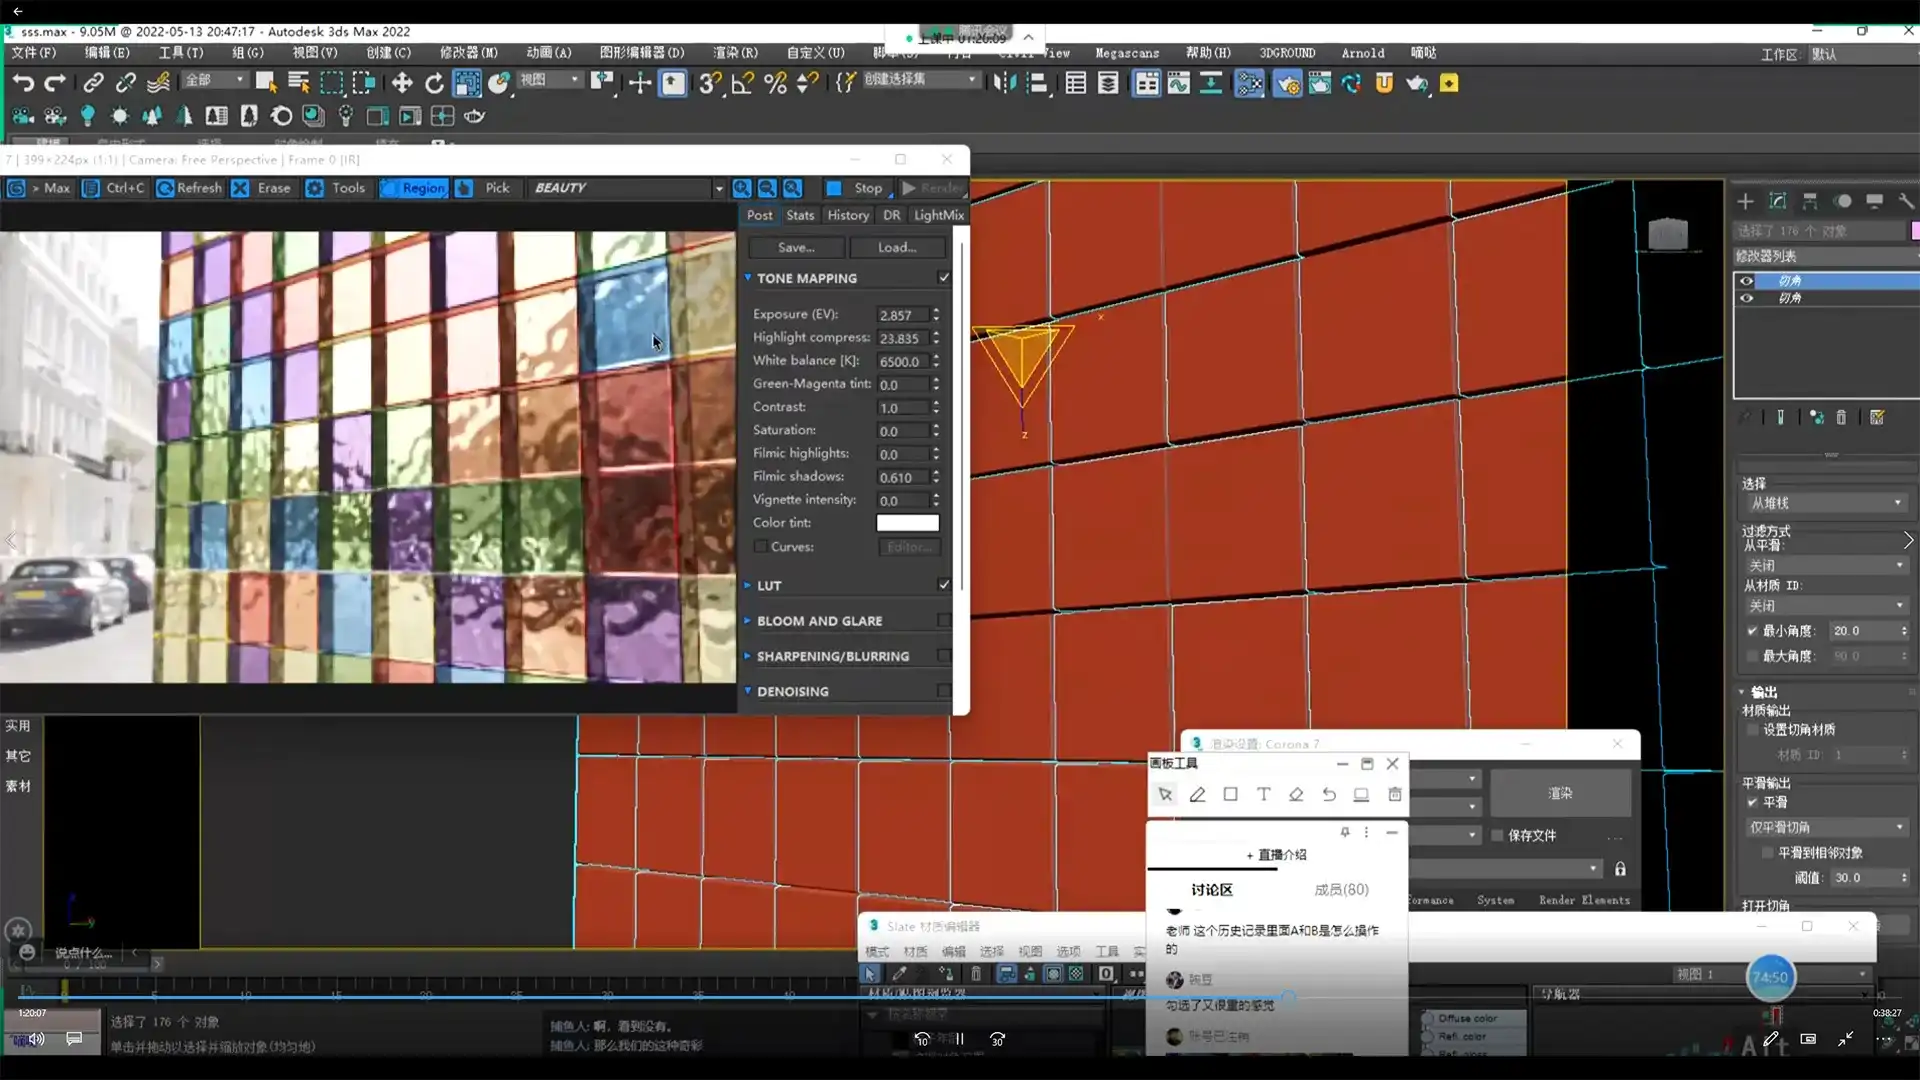Select the Move transform tool

[401, 83]
